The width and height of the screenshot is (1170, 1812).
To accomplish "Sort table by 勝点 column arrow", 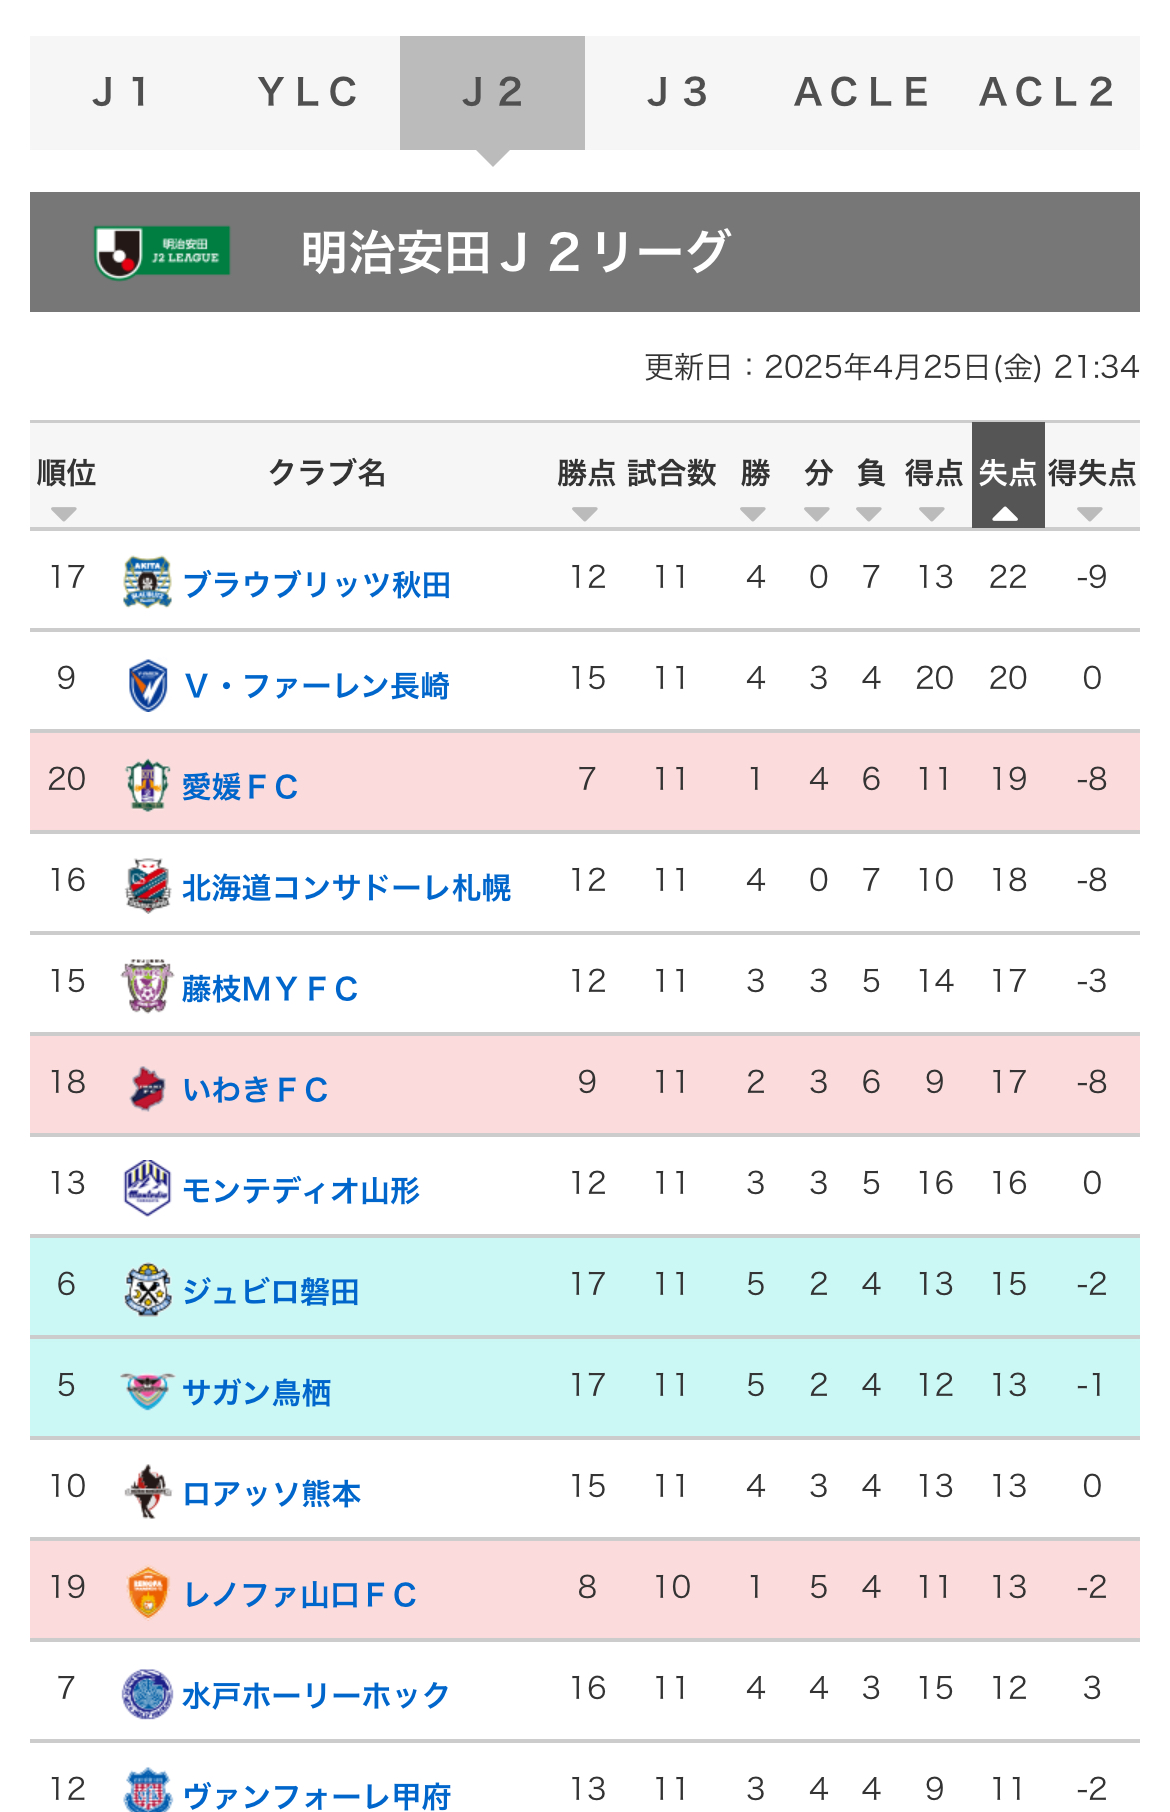I will pos(585,514).
